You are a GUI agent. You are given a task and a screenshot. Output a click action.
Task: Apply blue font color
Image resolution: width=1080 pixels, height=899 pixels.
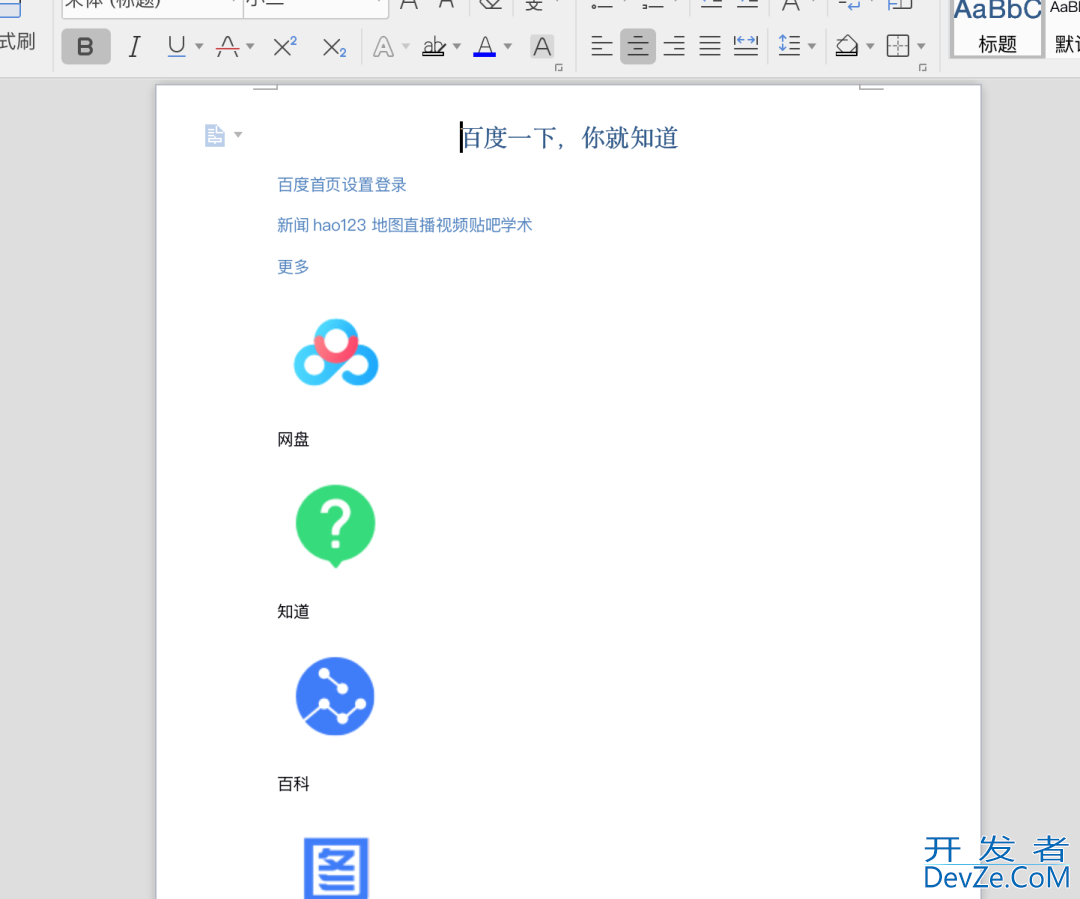485,46
